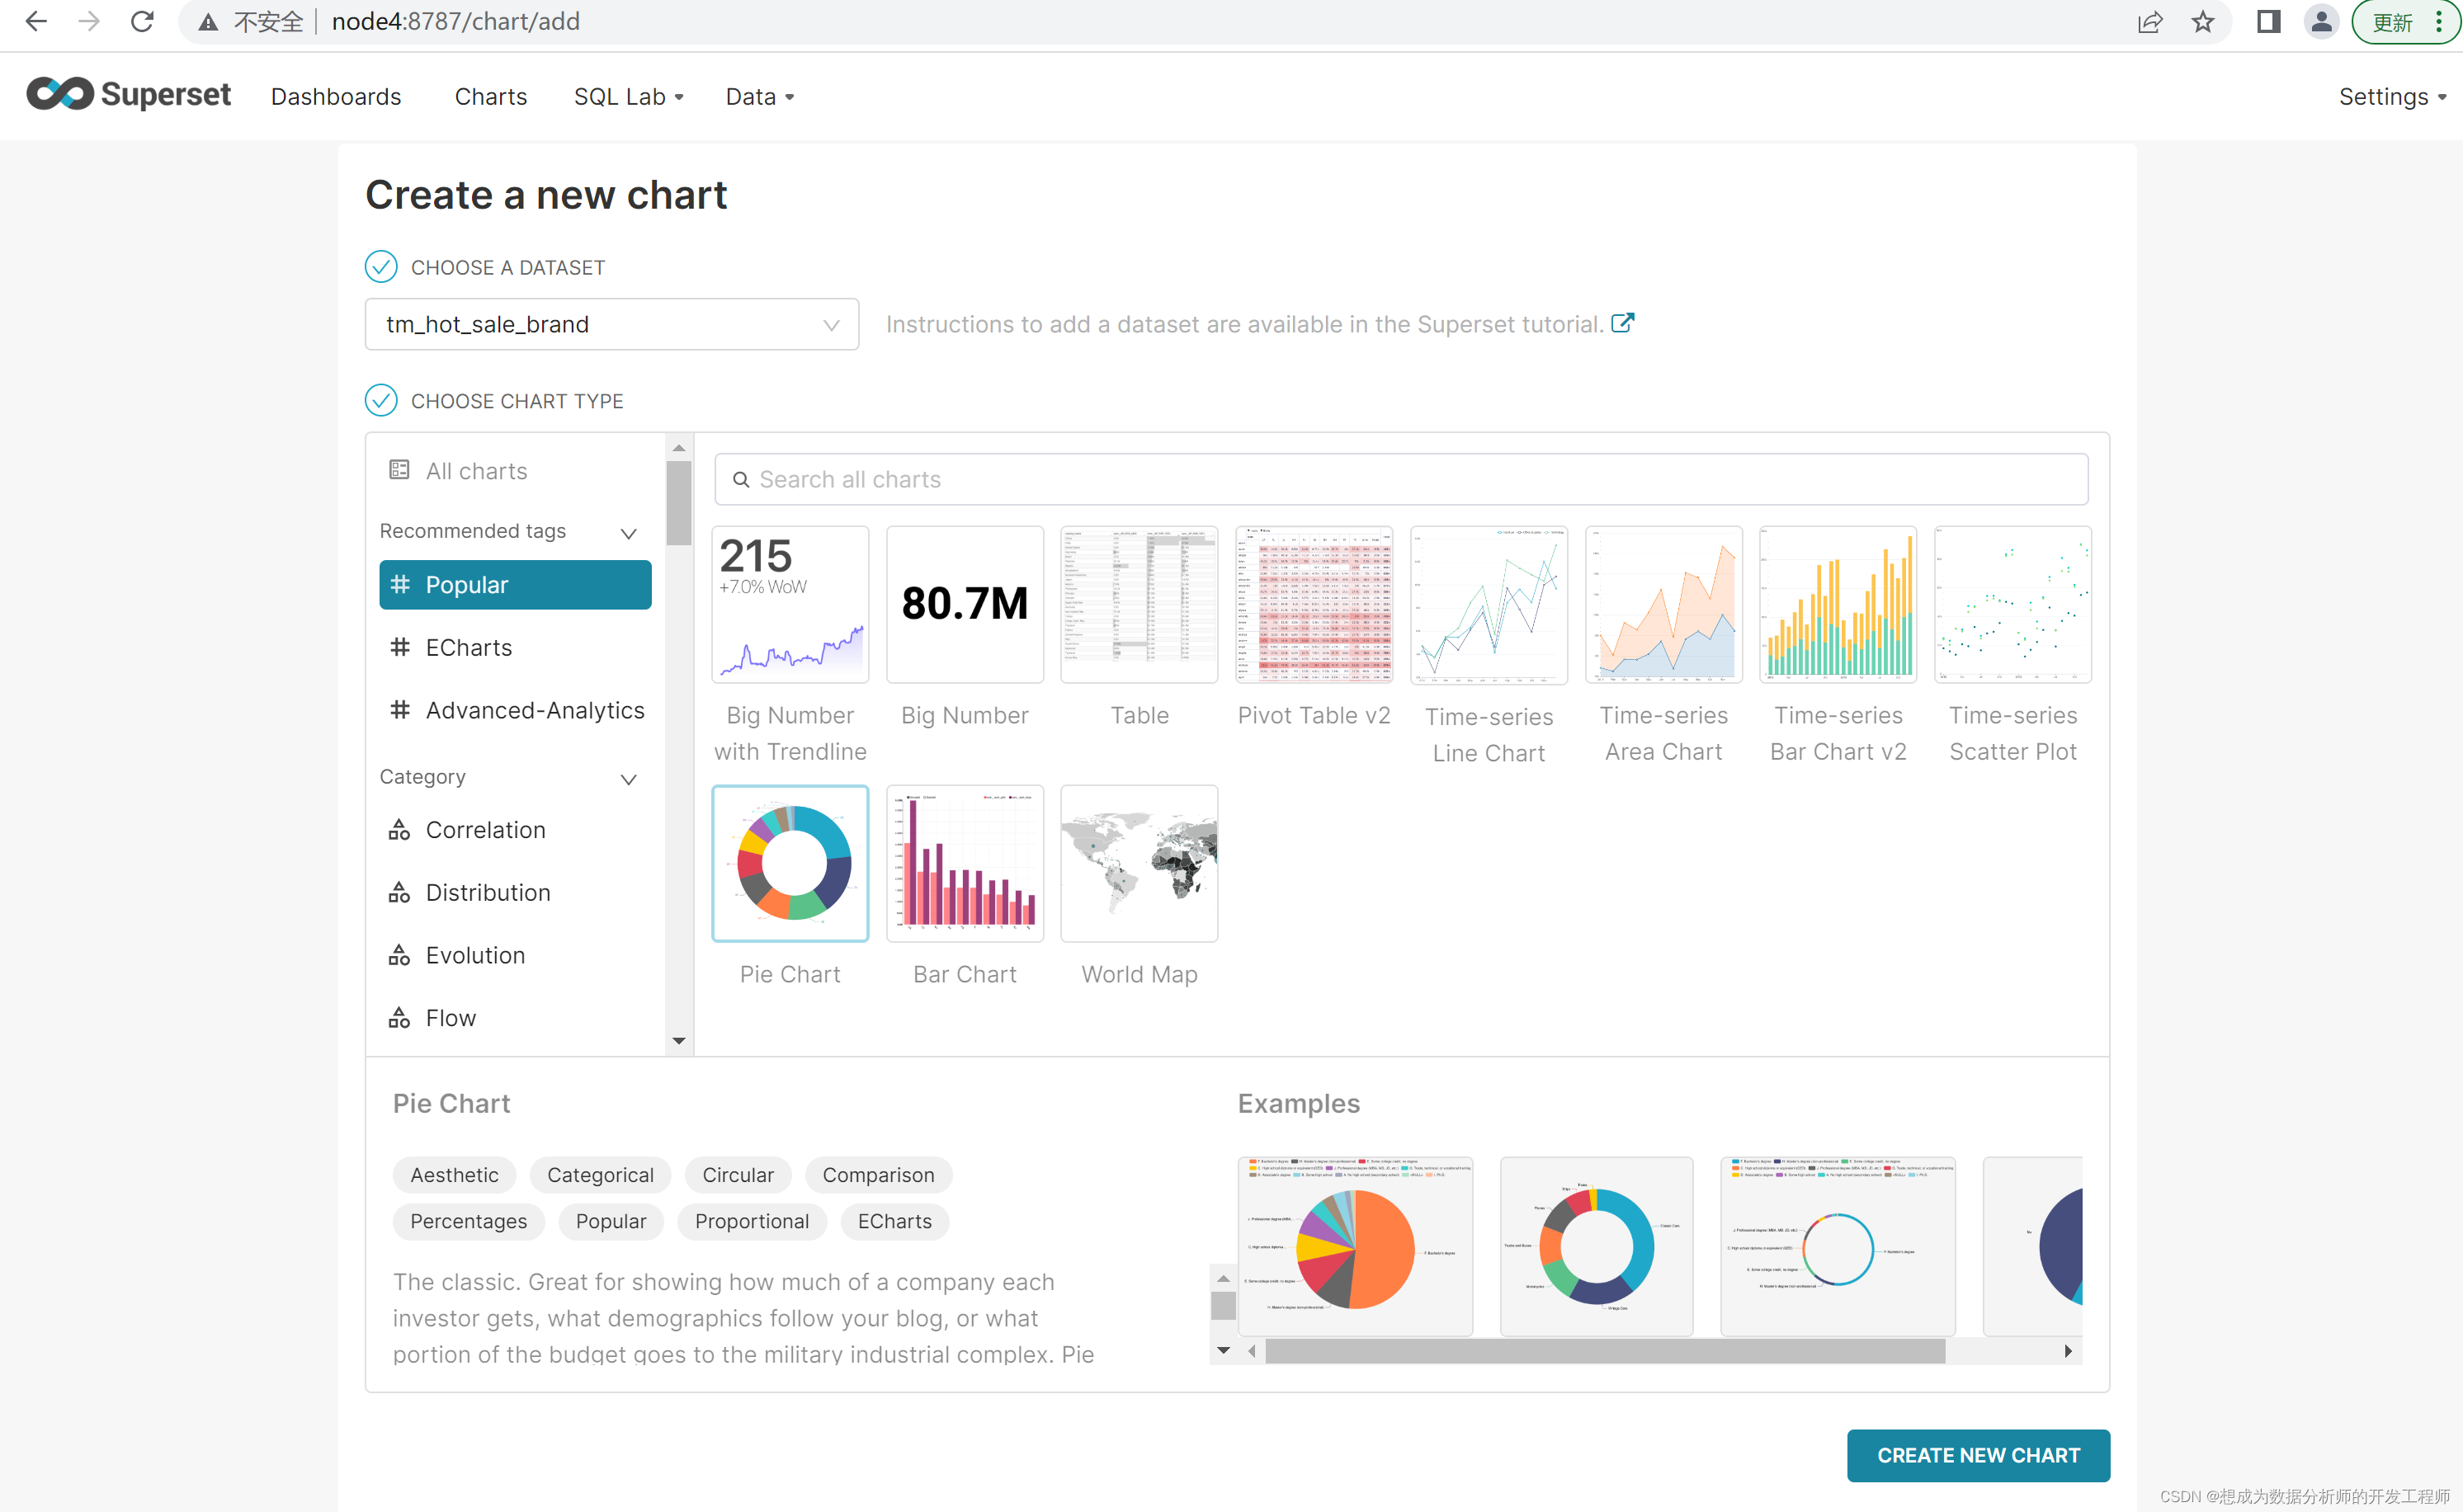
Task: Click the hash icon beside ECharts
Action: (400, 647)
